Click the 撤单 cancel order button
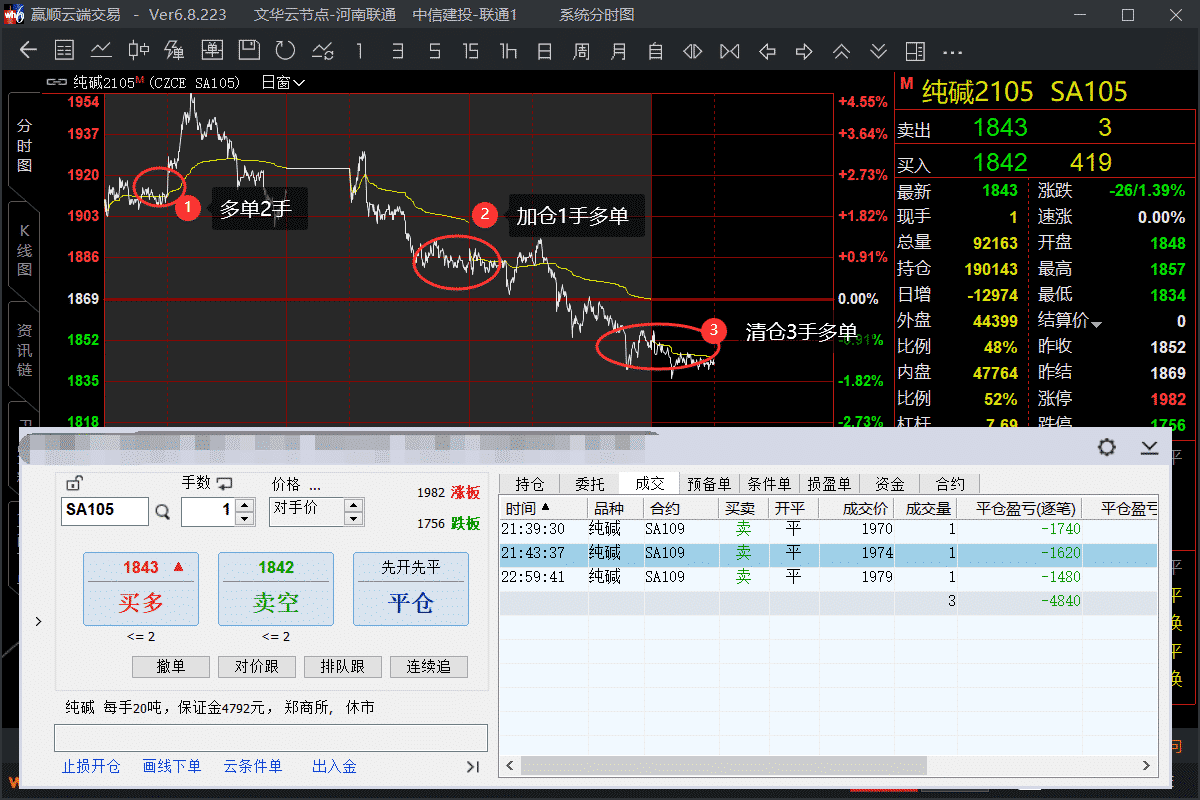Screen dimensions: 1200x800 pos(171,667)
